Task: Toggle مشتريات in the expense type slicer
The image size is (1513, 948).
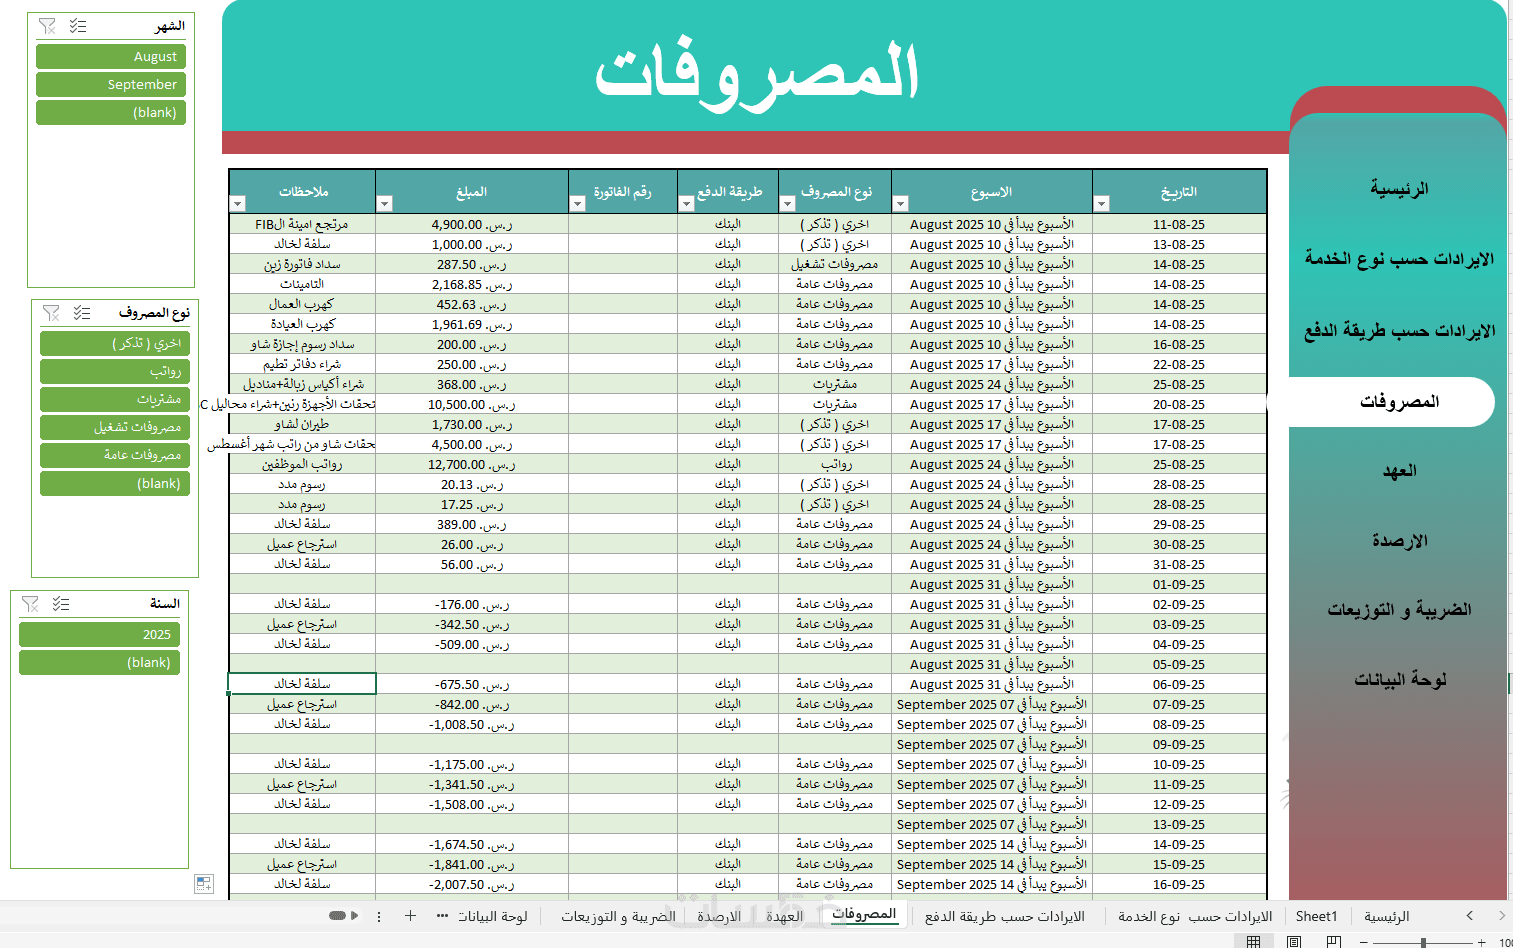Action: (x=115, y=399)
